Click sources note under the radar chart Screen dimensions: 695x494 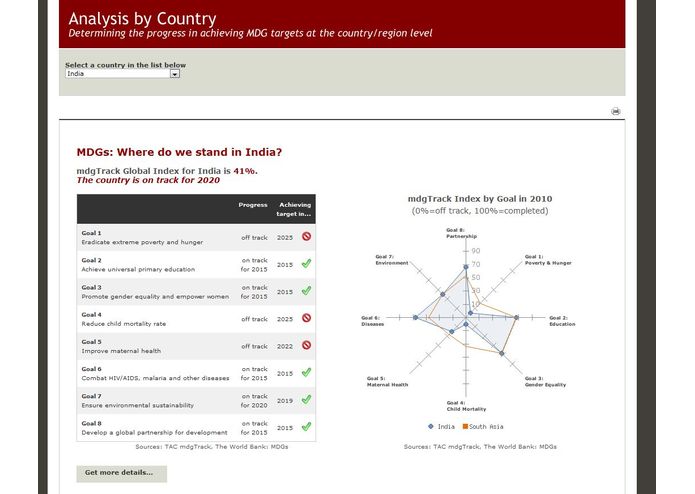(480, 447)
